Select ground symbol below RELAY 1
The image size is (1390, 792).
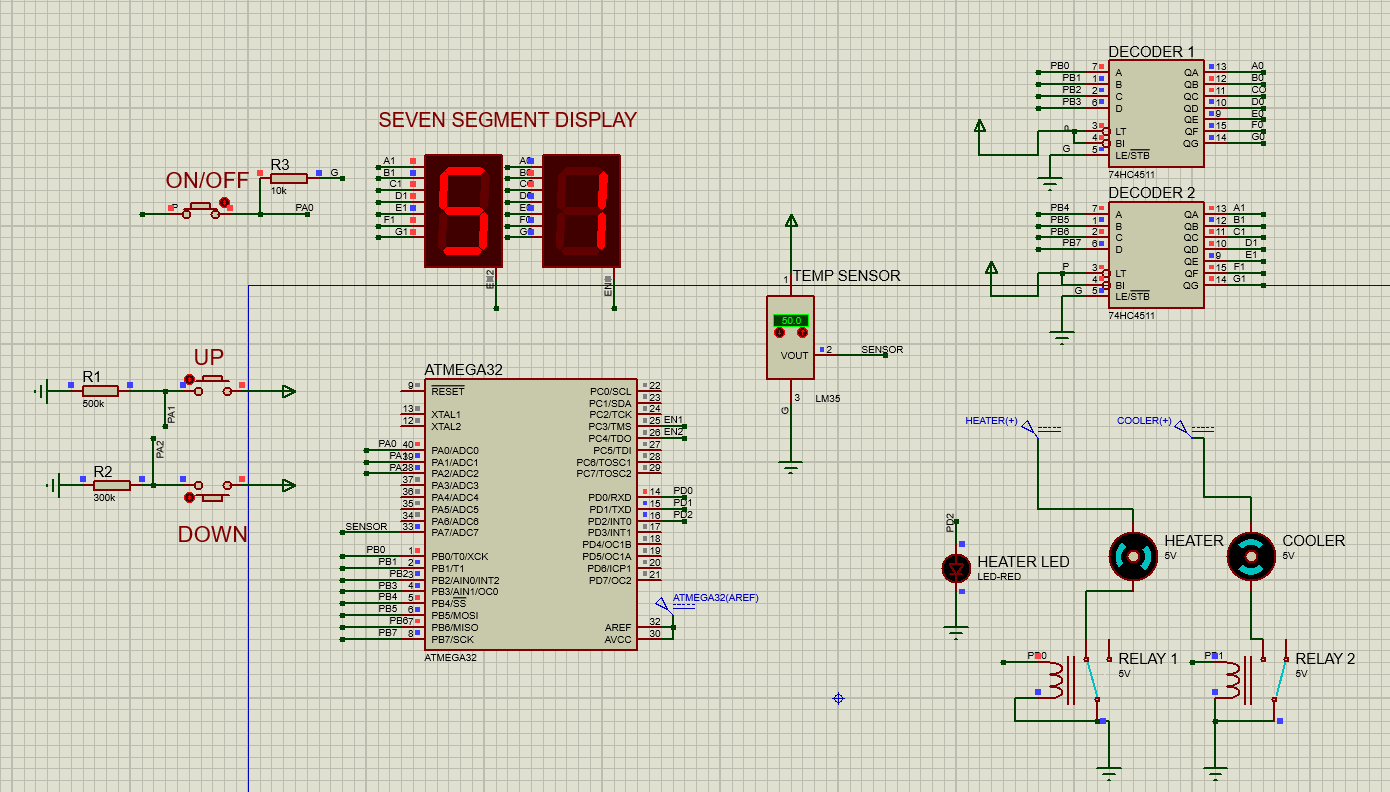[x=1108, y=772]
